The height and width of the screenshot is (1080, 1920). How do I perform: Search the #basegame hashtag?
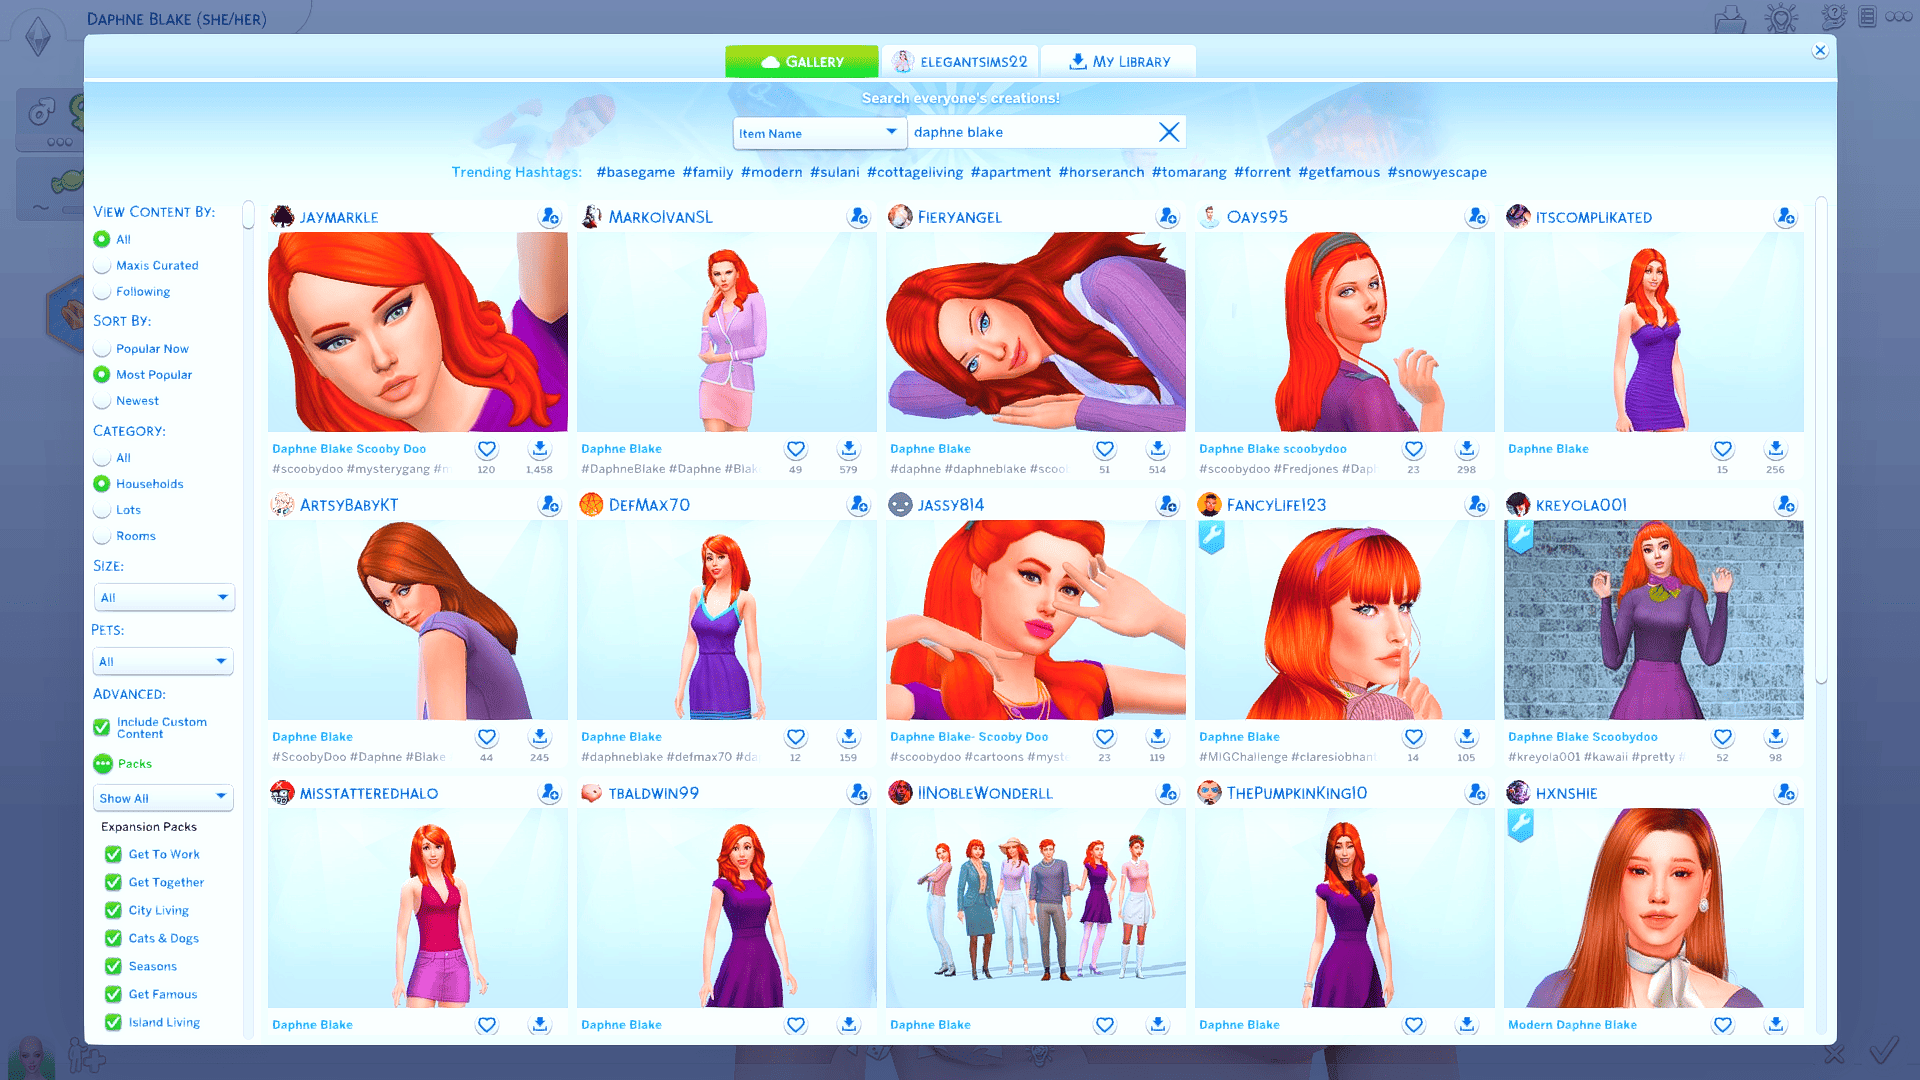pos(636,172)
